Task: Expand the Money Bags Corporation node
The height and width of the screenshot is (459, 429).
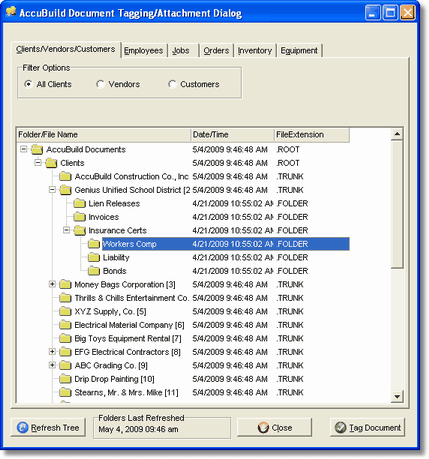Action: coord(52,284)
